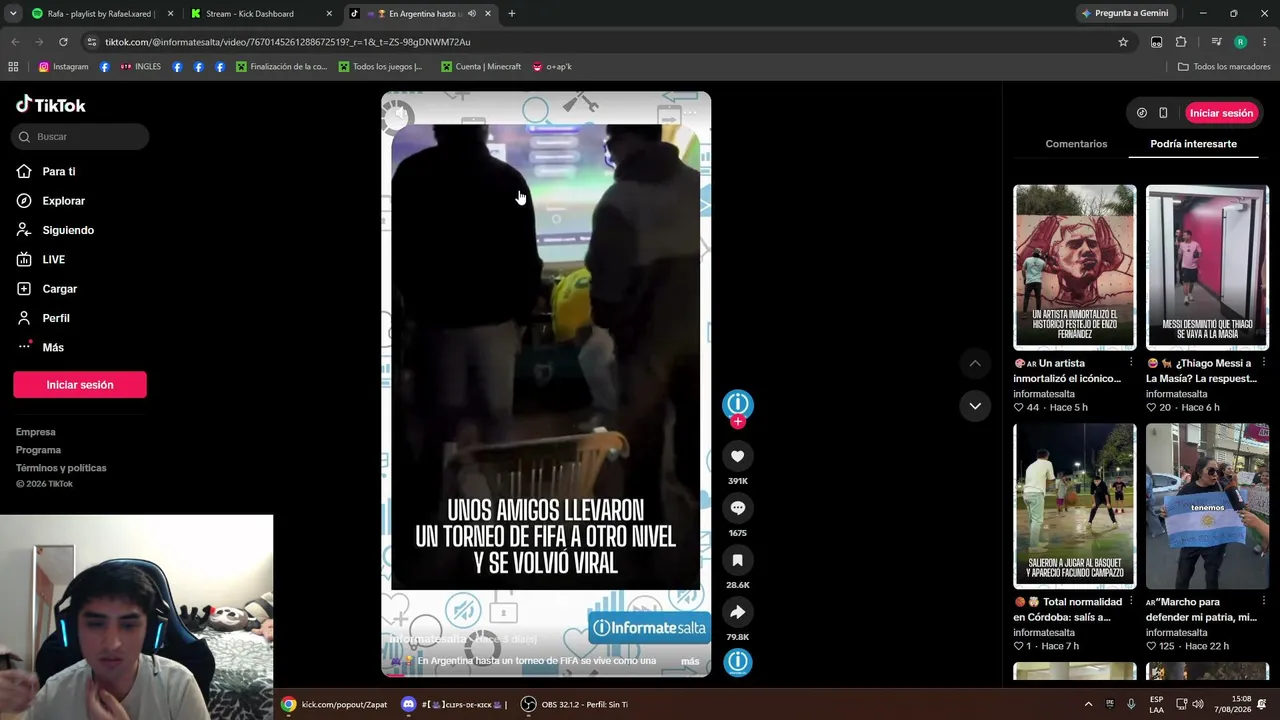Reload the page in Chrome

click(63, 42)
